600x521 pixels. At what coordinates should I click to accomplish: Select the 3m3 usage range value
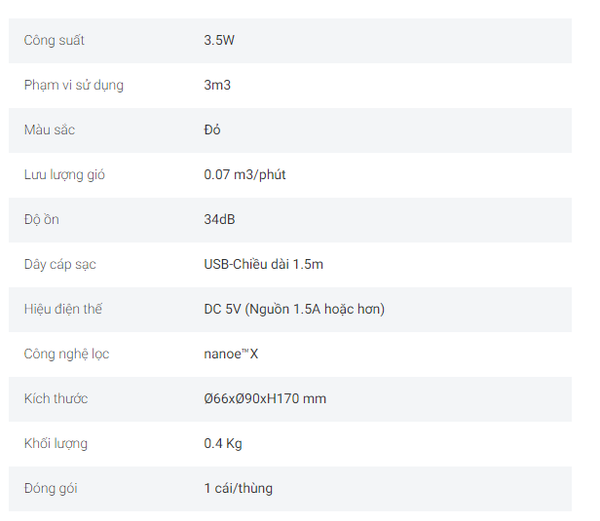[217, 86]
